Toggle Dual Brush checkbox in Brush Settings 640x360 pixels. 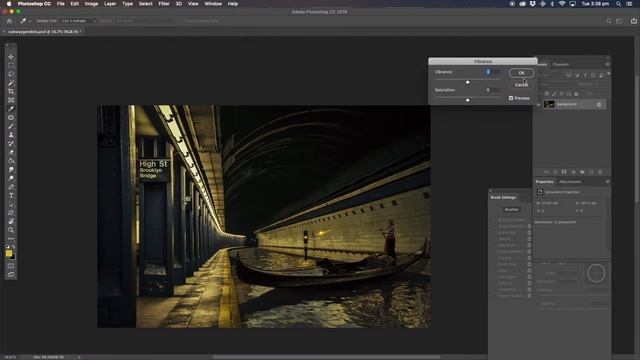(529, 245)
